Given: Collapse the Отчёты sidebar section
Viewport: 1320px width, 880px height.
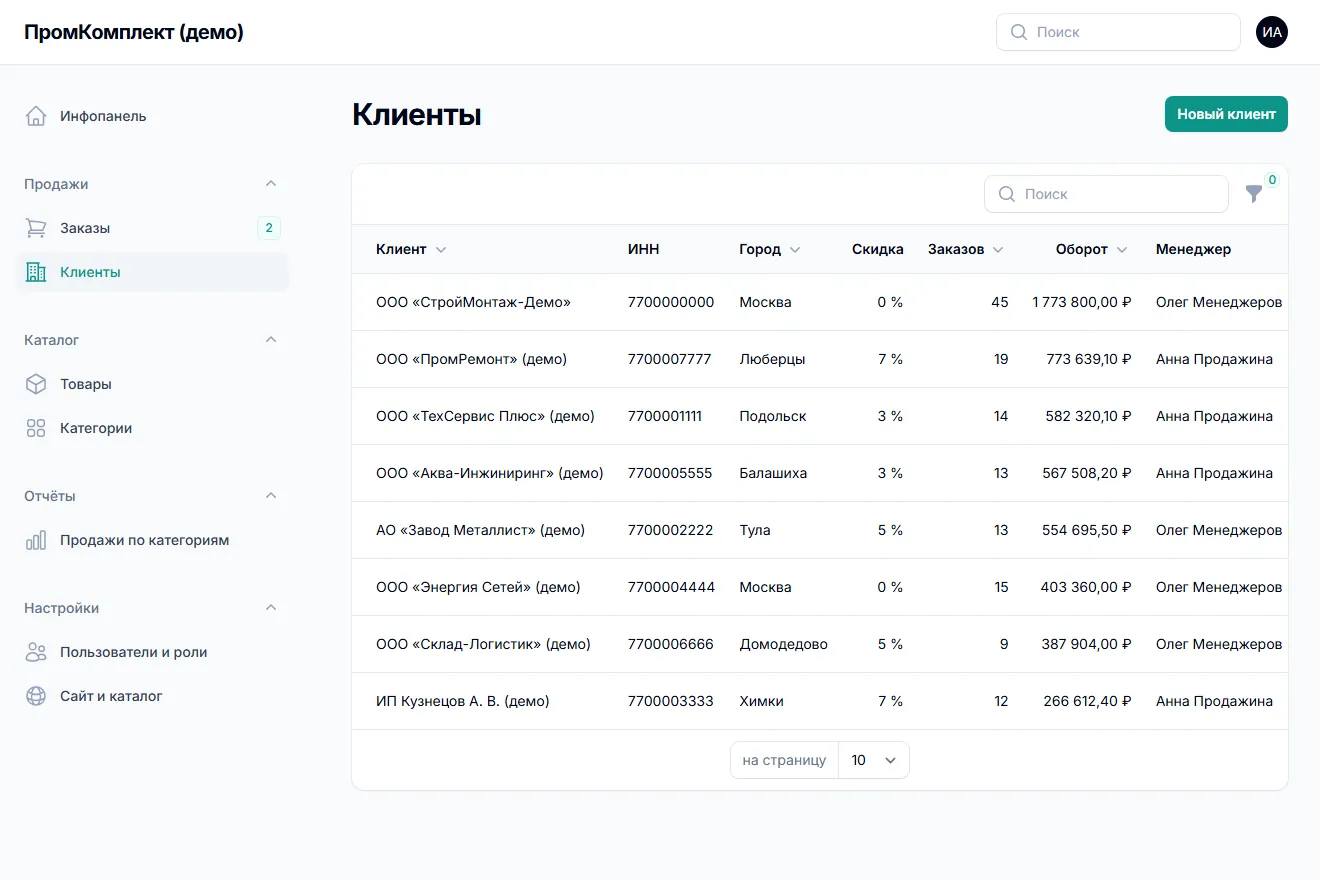Looking at the screenshot, I should point(270,496).
